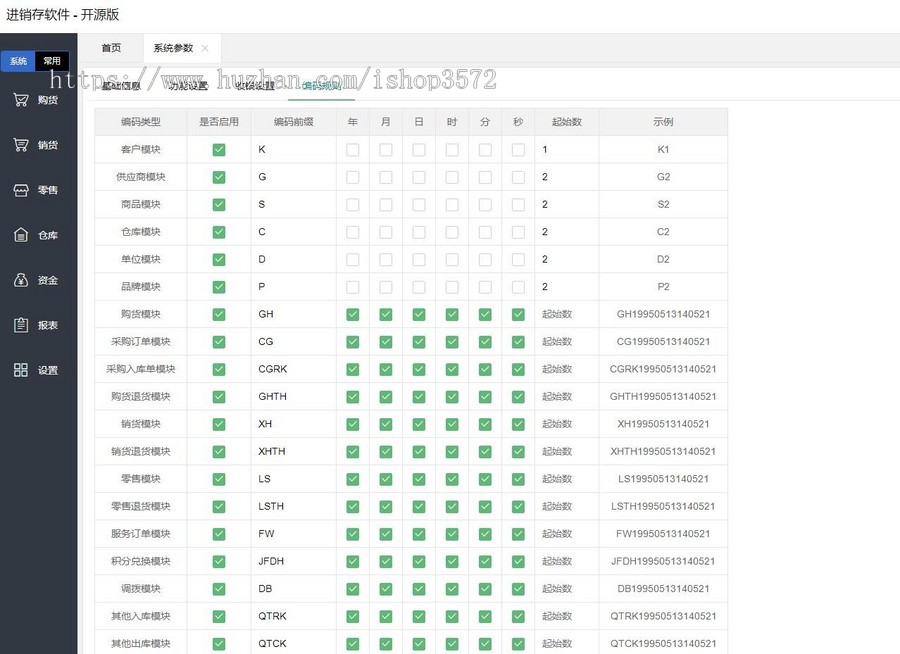Screen dimensions: 900x654
Task: Uncheck the 年 checkbox for 购货模块
Action: pyautogui.click(x=352, y=315)
